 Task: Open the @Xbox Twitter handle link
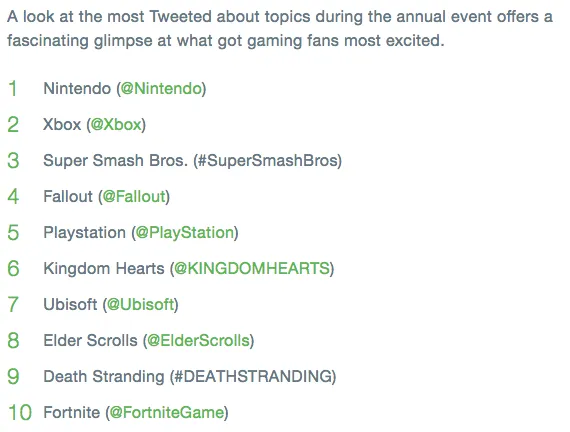(x=116, y=124)
